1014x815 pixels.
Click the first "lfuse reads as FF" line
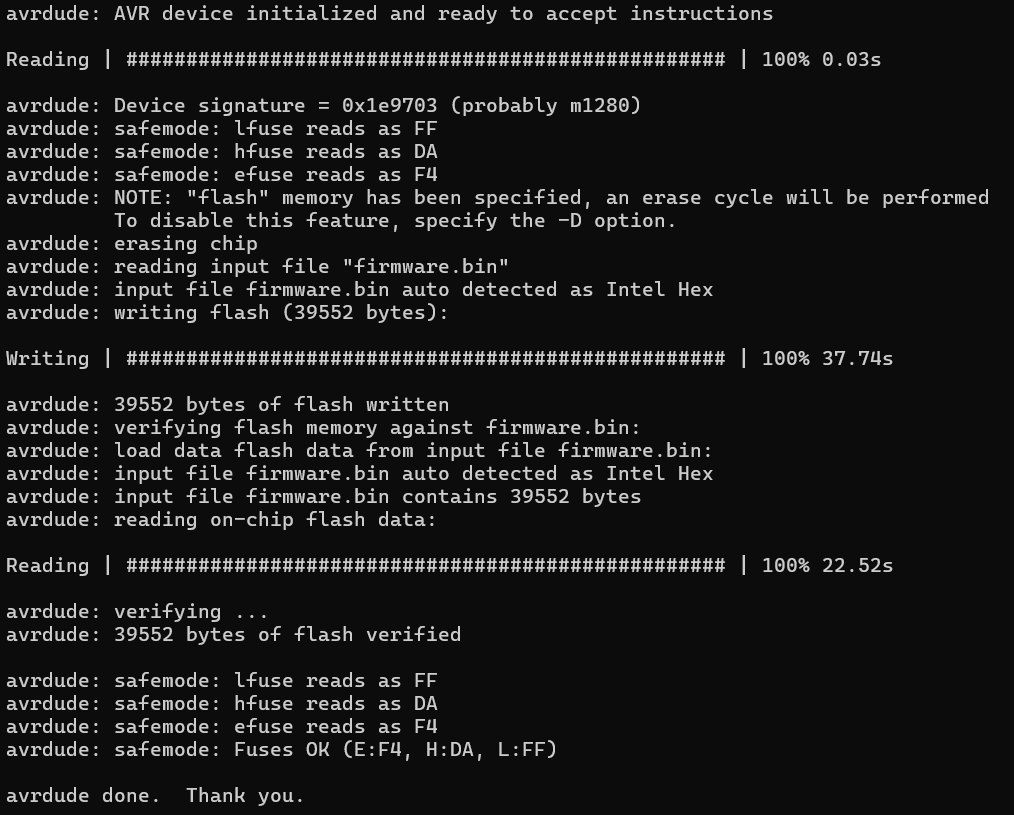click(275, 129)
